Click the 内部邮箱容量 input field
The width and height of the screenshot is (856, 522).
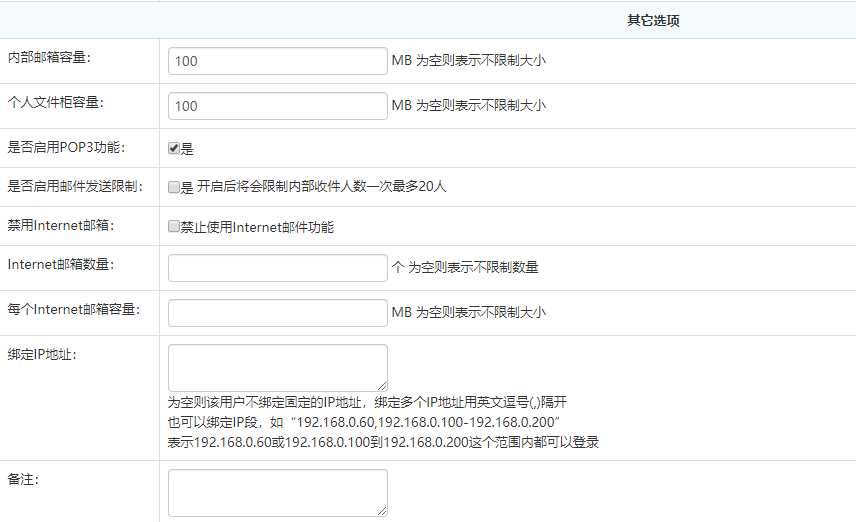(277, 61)
